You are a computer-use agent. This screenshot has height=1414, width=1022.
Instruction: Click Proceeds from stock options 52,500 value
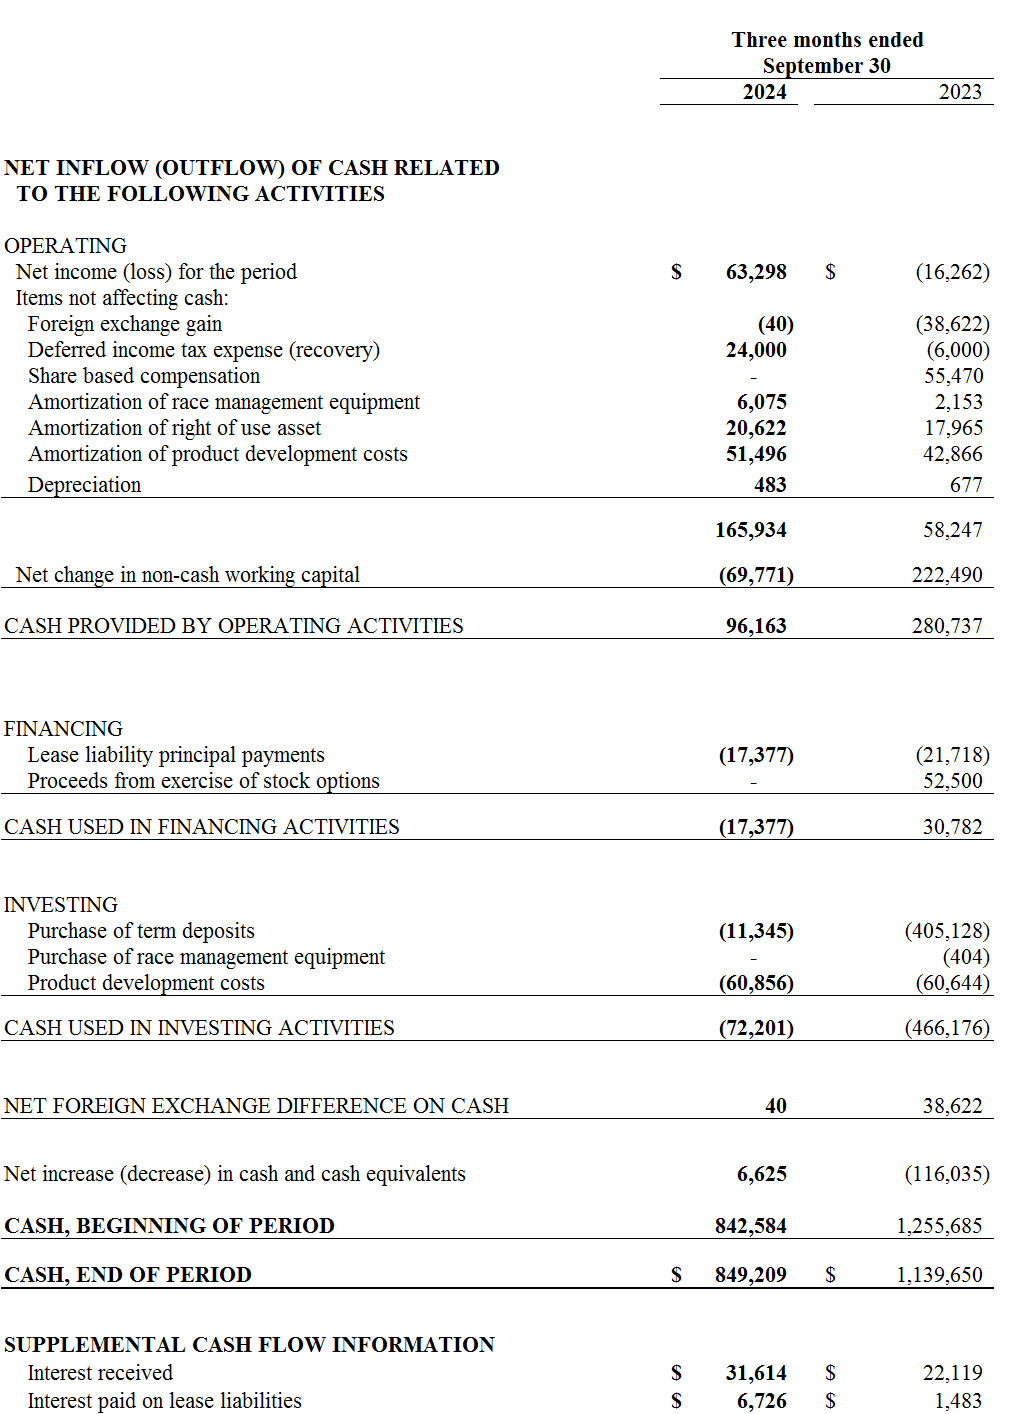coord(953,781)
